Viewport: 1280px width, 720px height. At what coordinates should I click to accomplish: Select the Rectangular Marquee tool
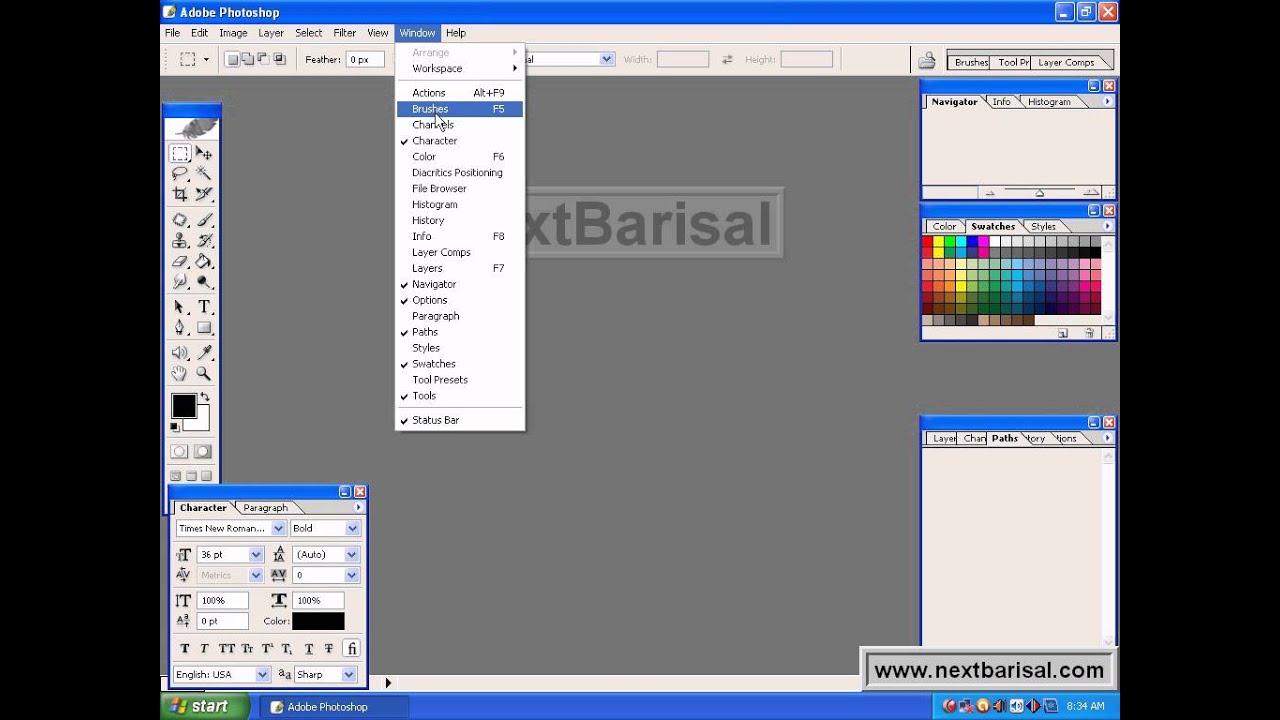(x=180, y=154)
